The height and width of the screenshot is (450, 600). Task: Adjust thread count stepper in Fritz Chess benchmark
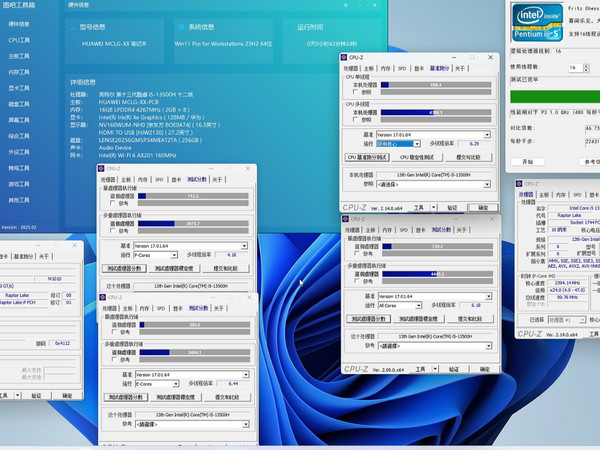[586, 68]
